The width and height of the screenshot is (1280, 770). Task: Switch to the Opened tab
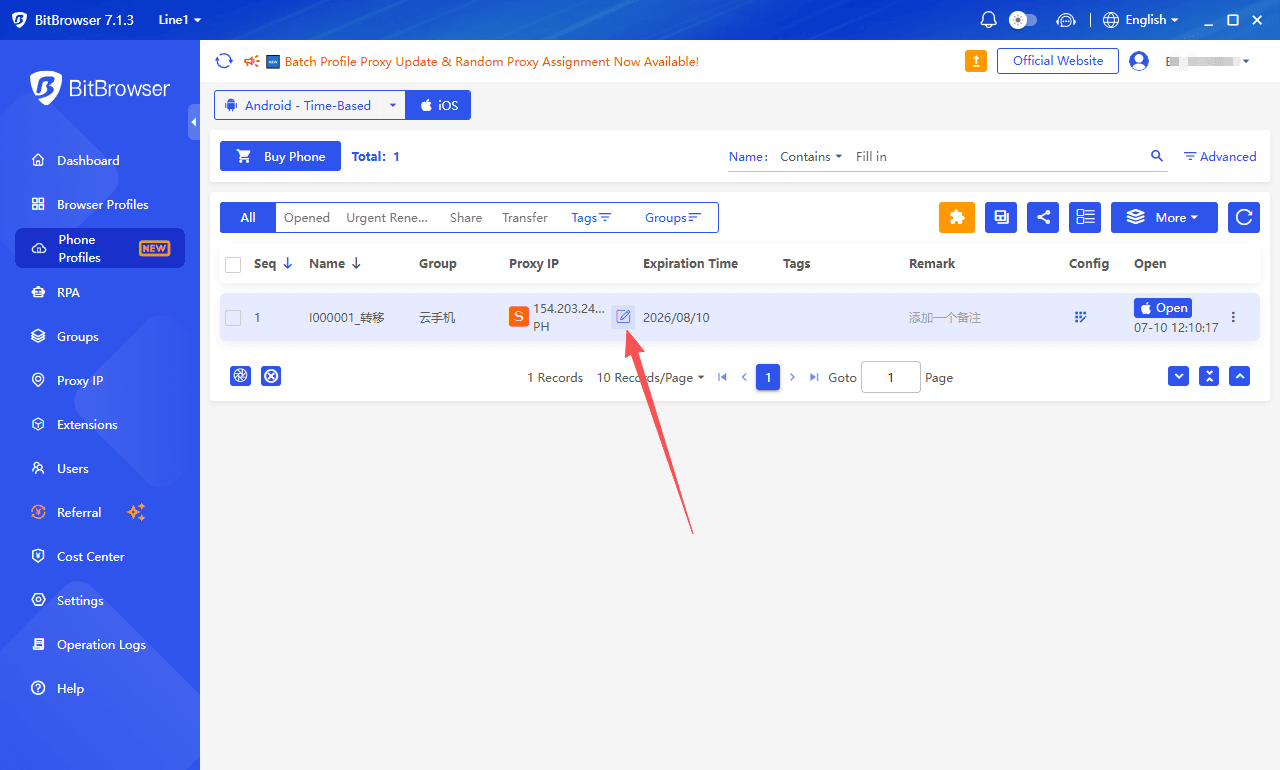pyautogui.click(x=307, y=218)
